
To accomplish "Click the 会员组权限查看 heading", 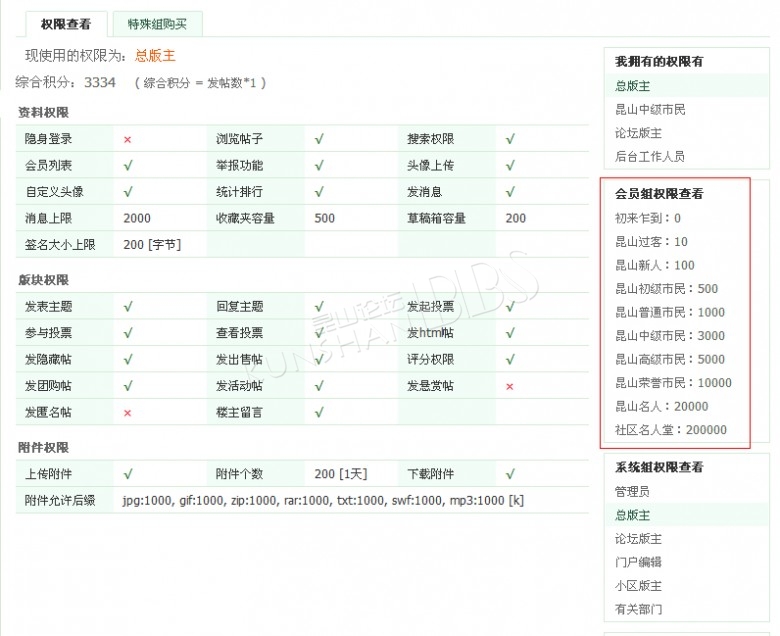I will (x=659, y=194).
